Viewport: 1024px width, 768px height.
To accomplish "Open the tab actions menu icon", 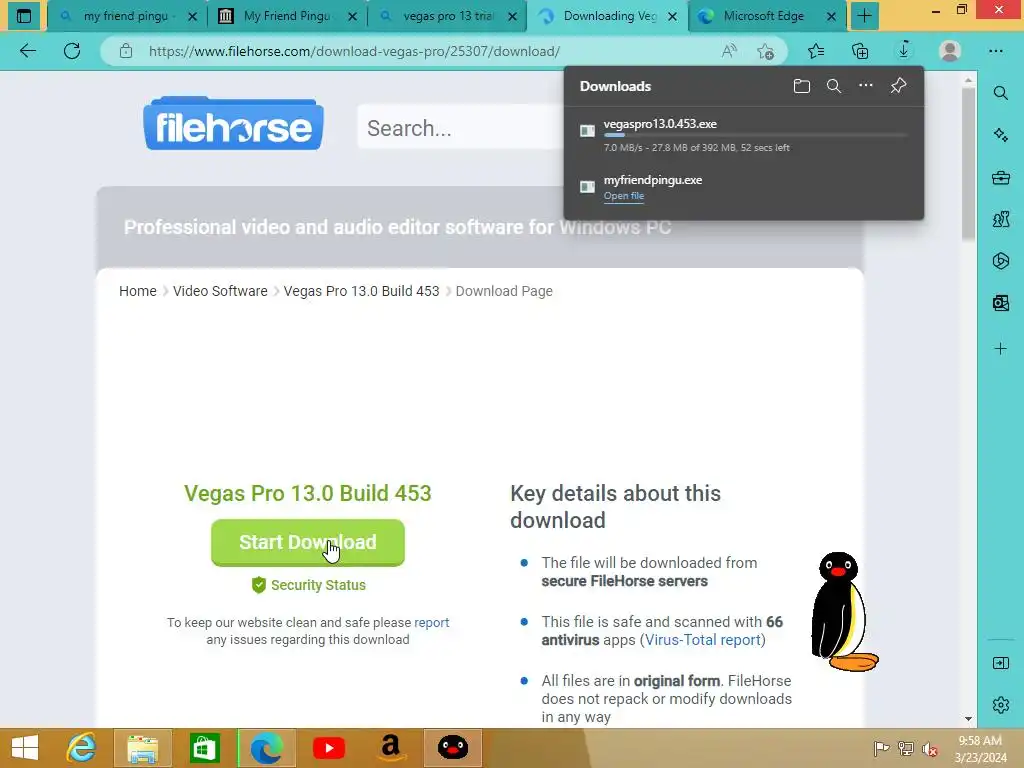I will 24,16.
